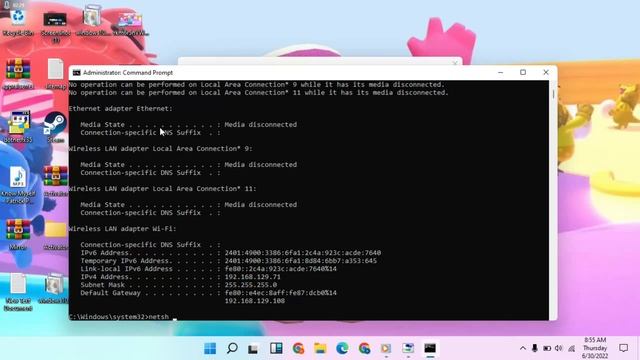This screenshot has height=360, width=640.
Task: Open the Windows Start menu
Action: (210, 348)
